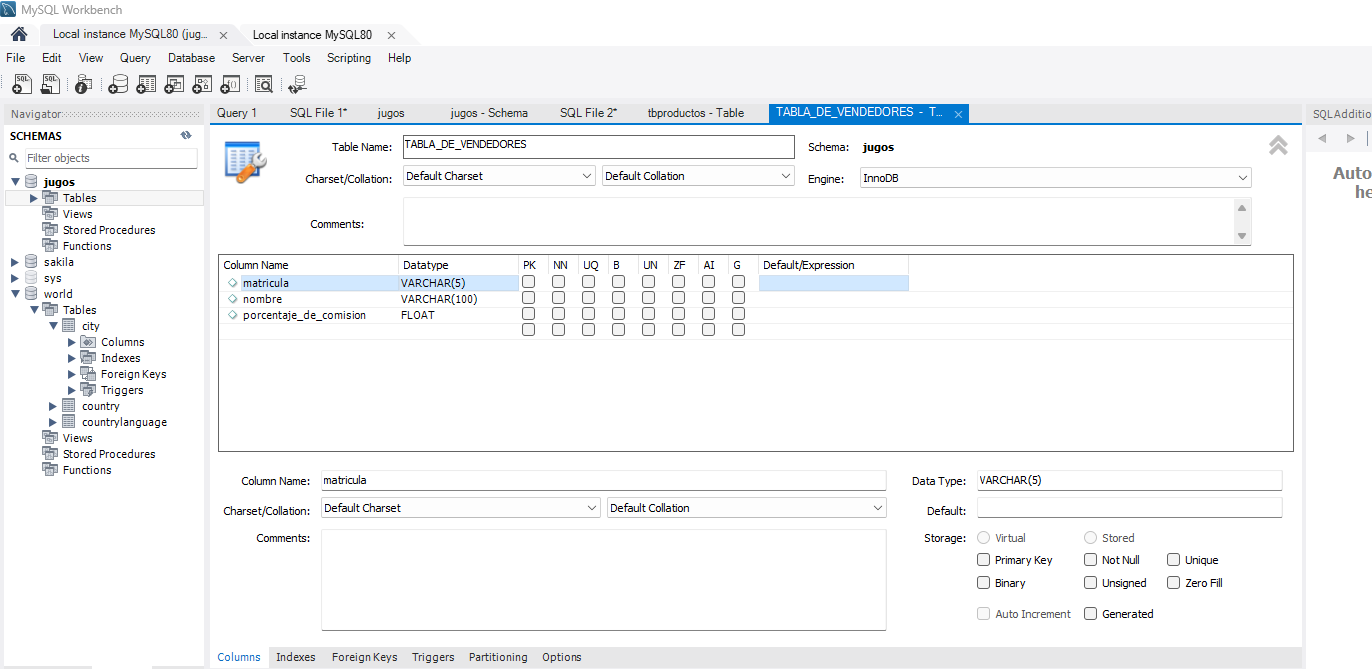
Task: Check the NN box for nombre row
Action: tap(558, 298)
